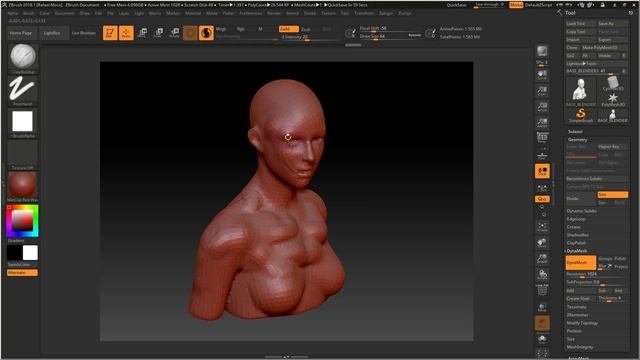
Task: Collapse the Geometry section
Action: pyautogui.click(x=578, y=140)
